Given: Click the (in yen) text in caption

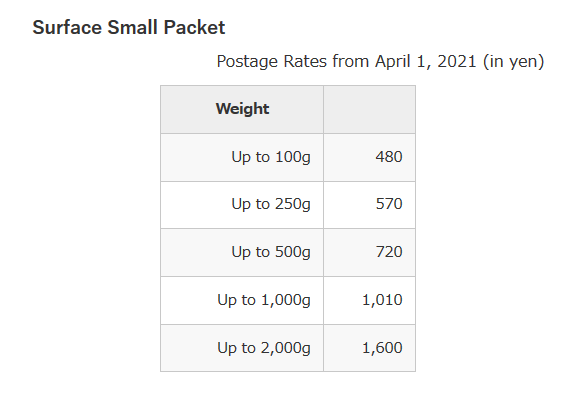Looking at the screenshot, I should (513, 61).
